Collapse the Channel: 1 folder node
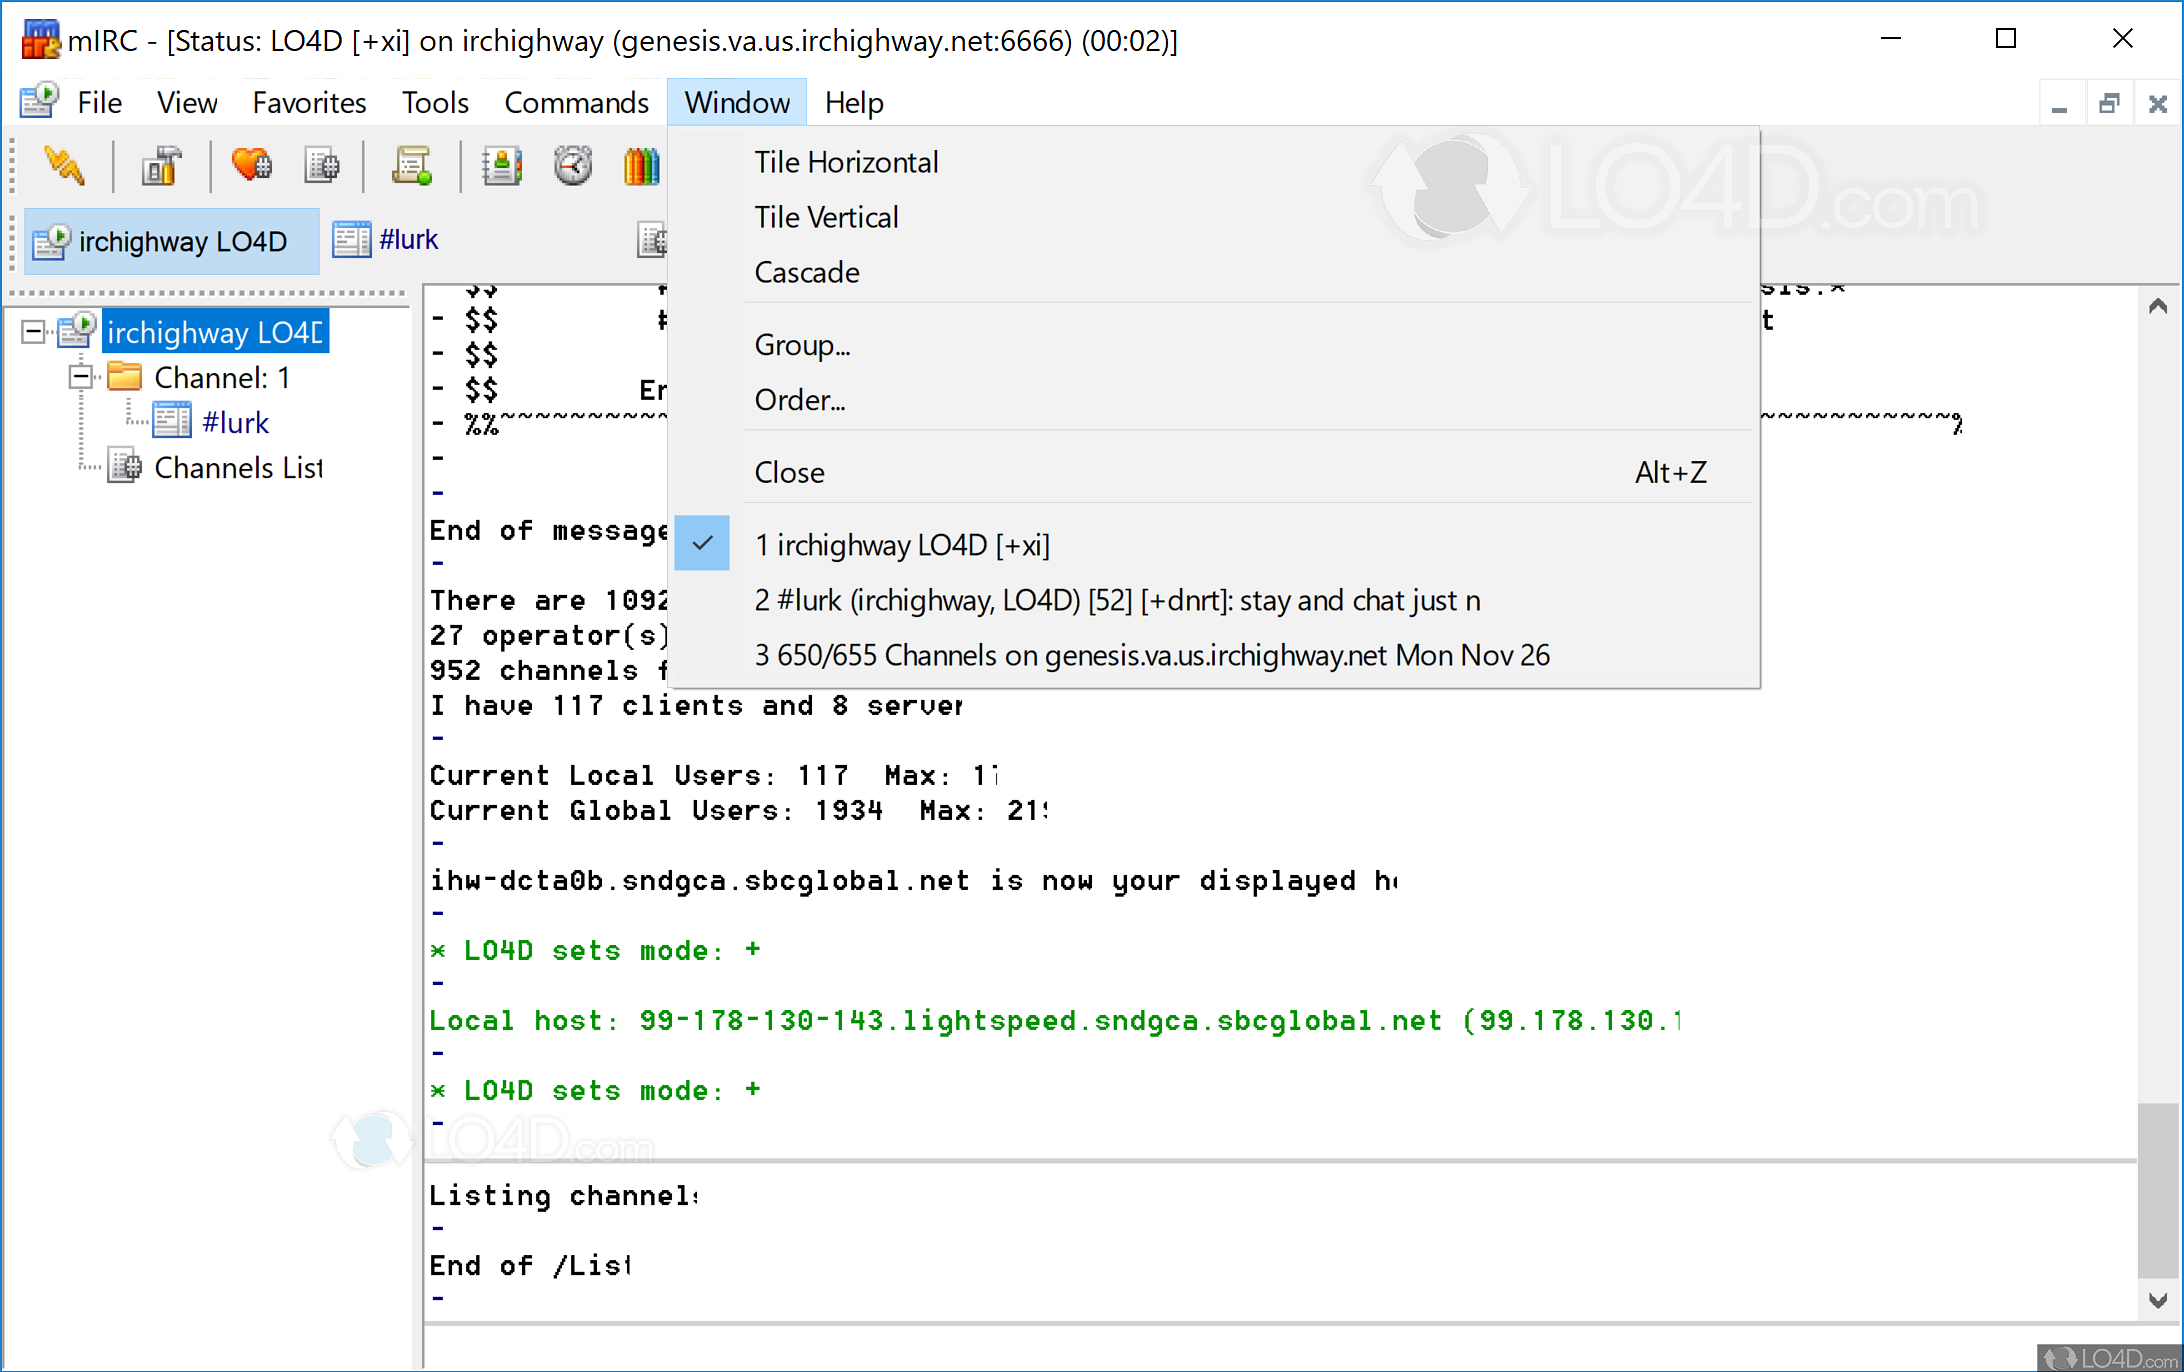The height and width of the screenshot is (1372, 2184). [x=80, y=377]
